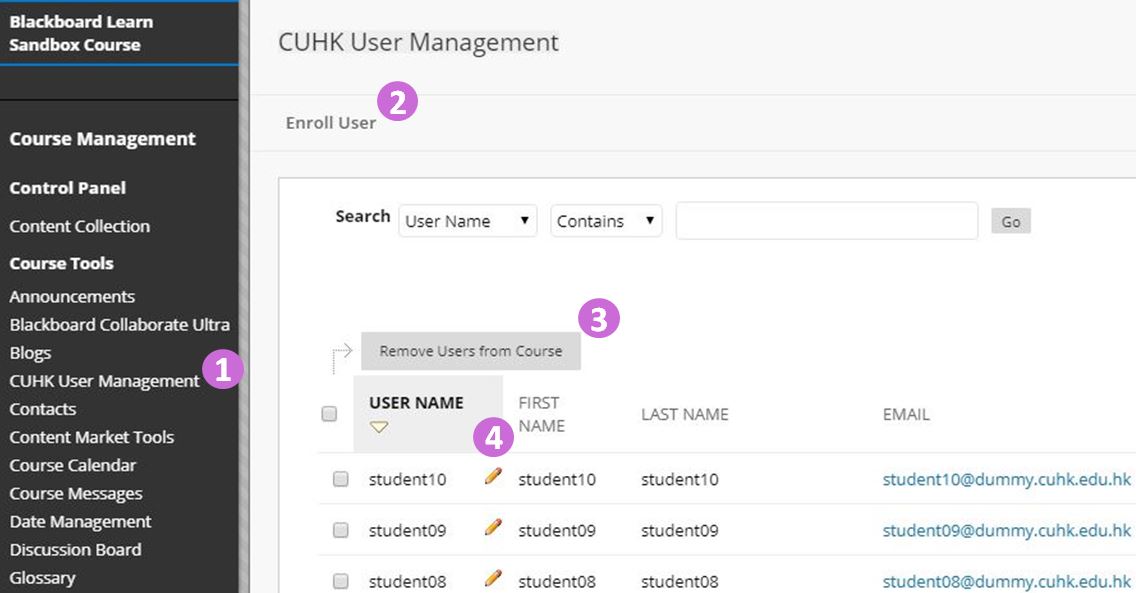
Task: Focus the search text input box
Action: click(826, 221)
